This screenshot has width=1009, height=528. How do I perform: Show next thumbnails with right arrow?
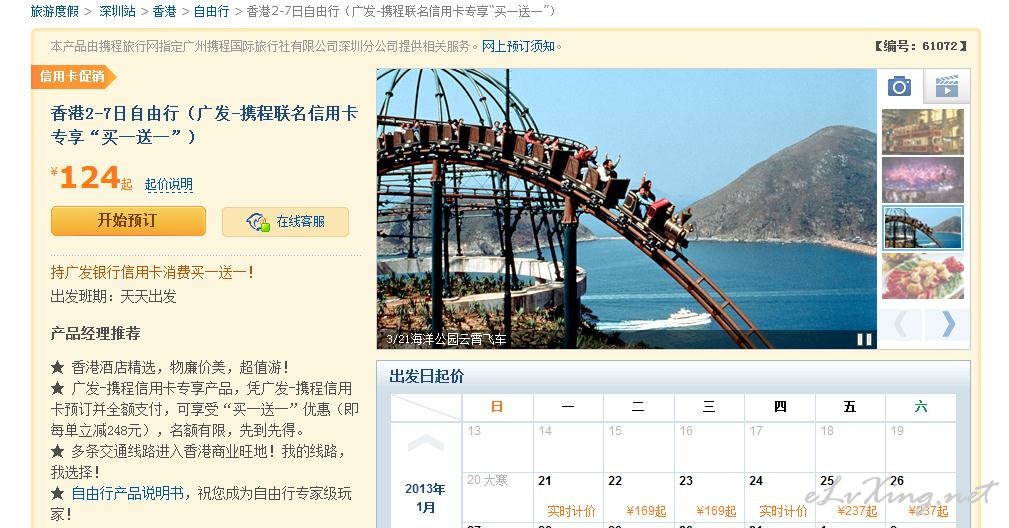[x=947, y=324]
